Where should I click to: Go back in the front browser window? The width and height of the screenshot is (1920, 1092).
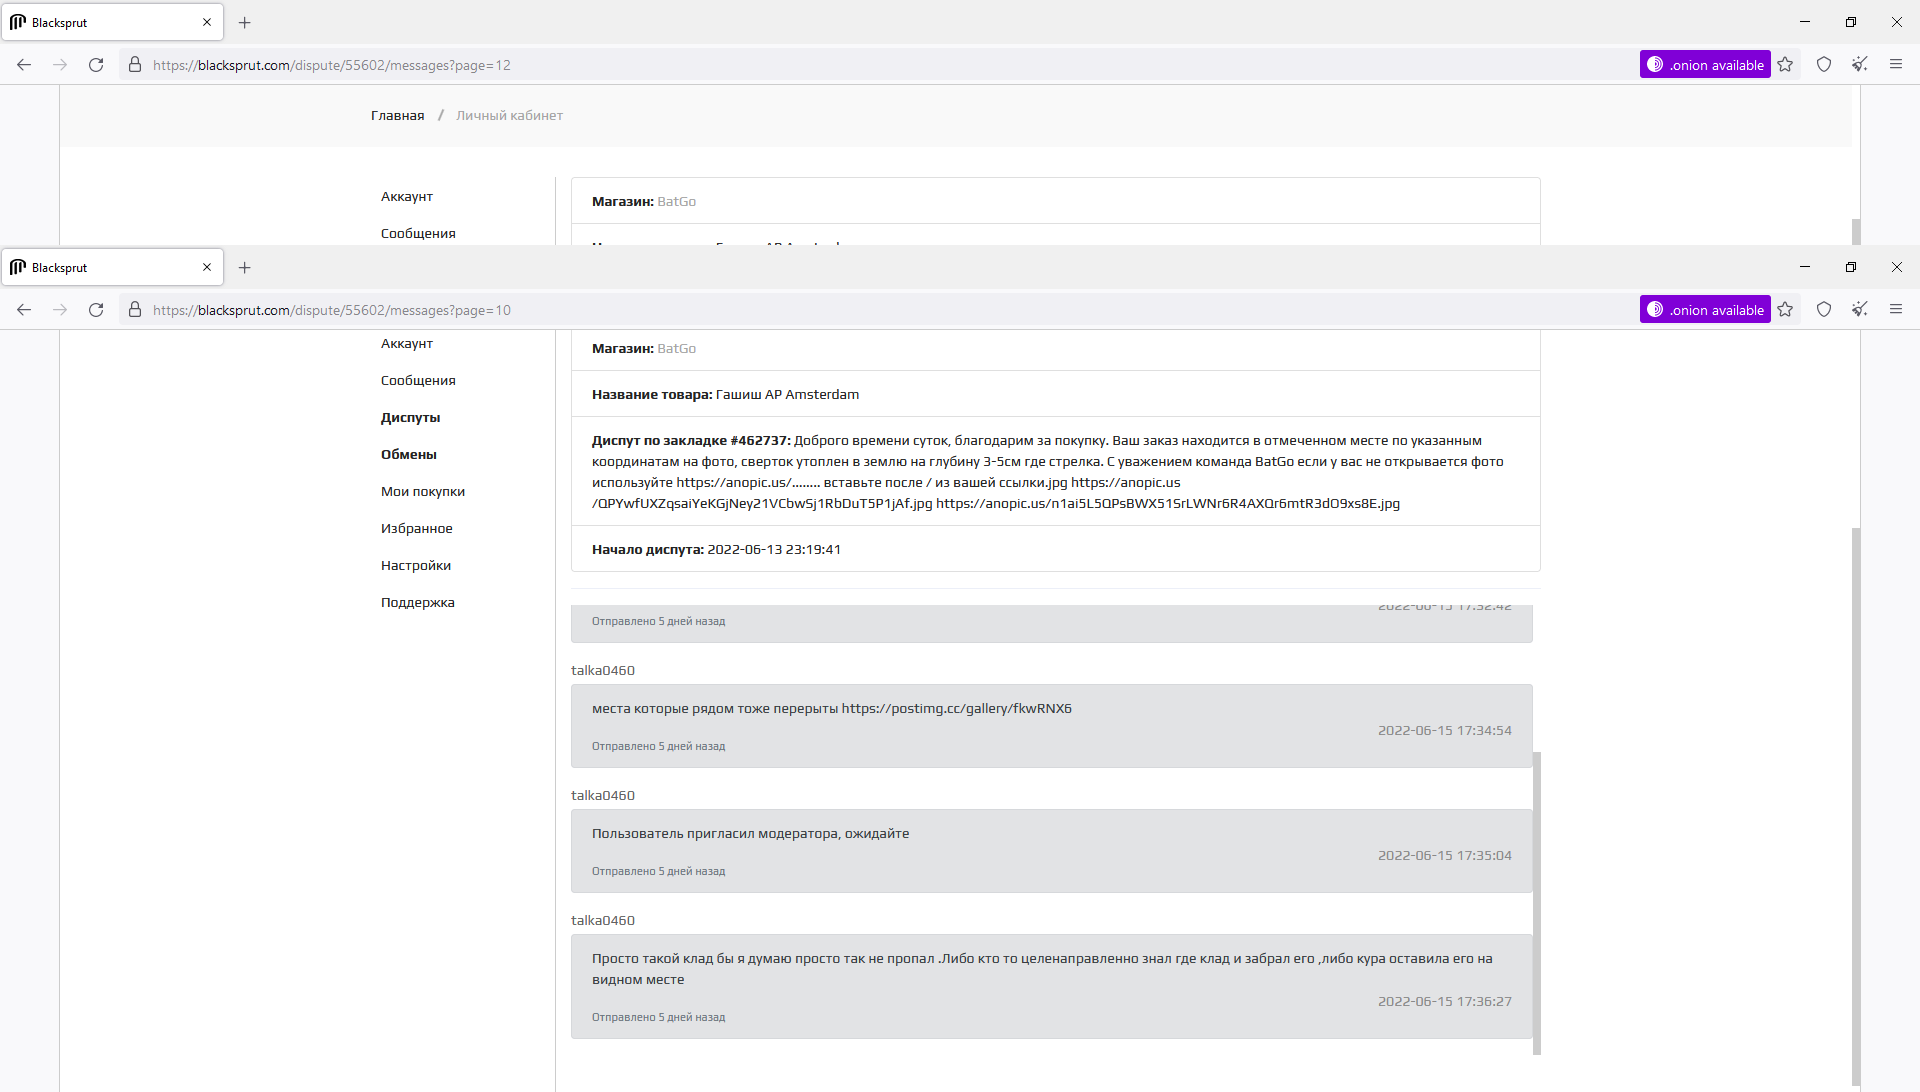(x=24, y=310)
